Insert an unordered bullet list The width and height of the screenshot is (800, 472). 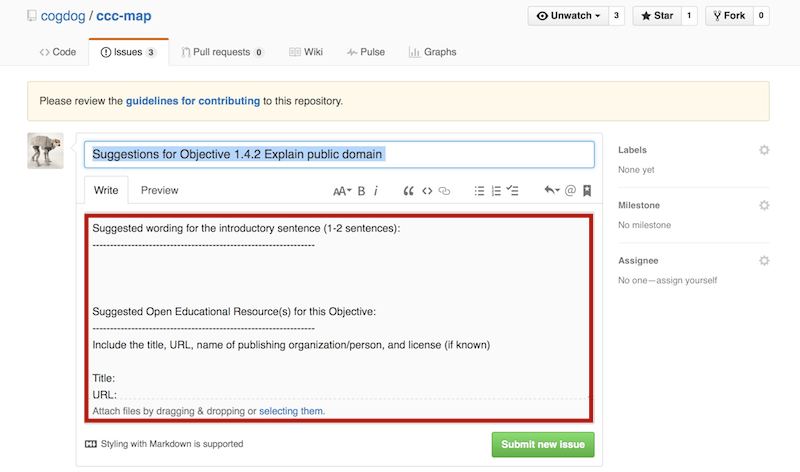[479, 191]
